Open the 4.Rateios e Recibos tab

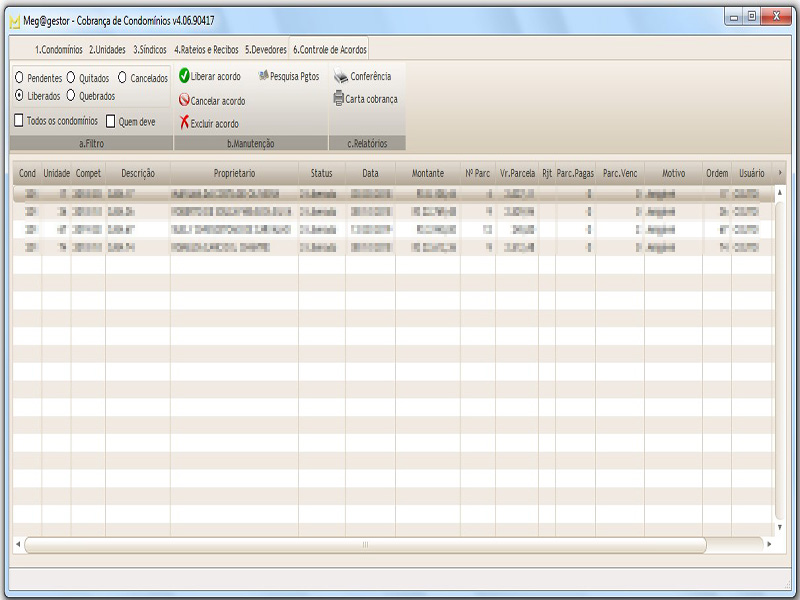pyautogui.click(x=206, y=49)
